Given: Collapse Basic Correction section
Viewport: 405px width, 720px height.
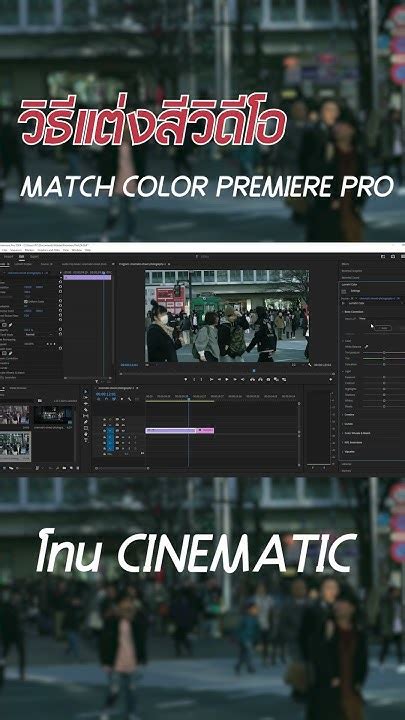Looking at the screenshot, I should 343,312.
